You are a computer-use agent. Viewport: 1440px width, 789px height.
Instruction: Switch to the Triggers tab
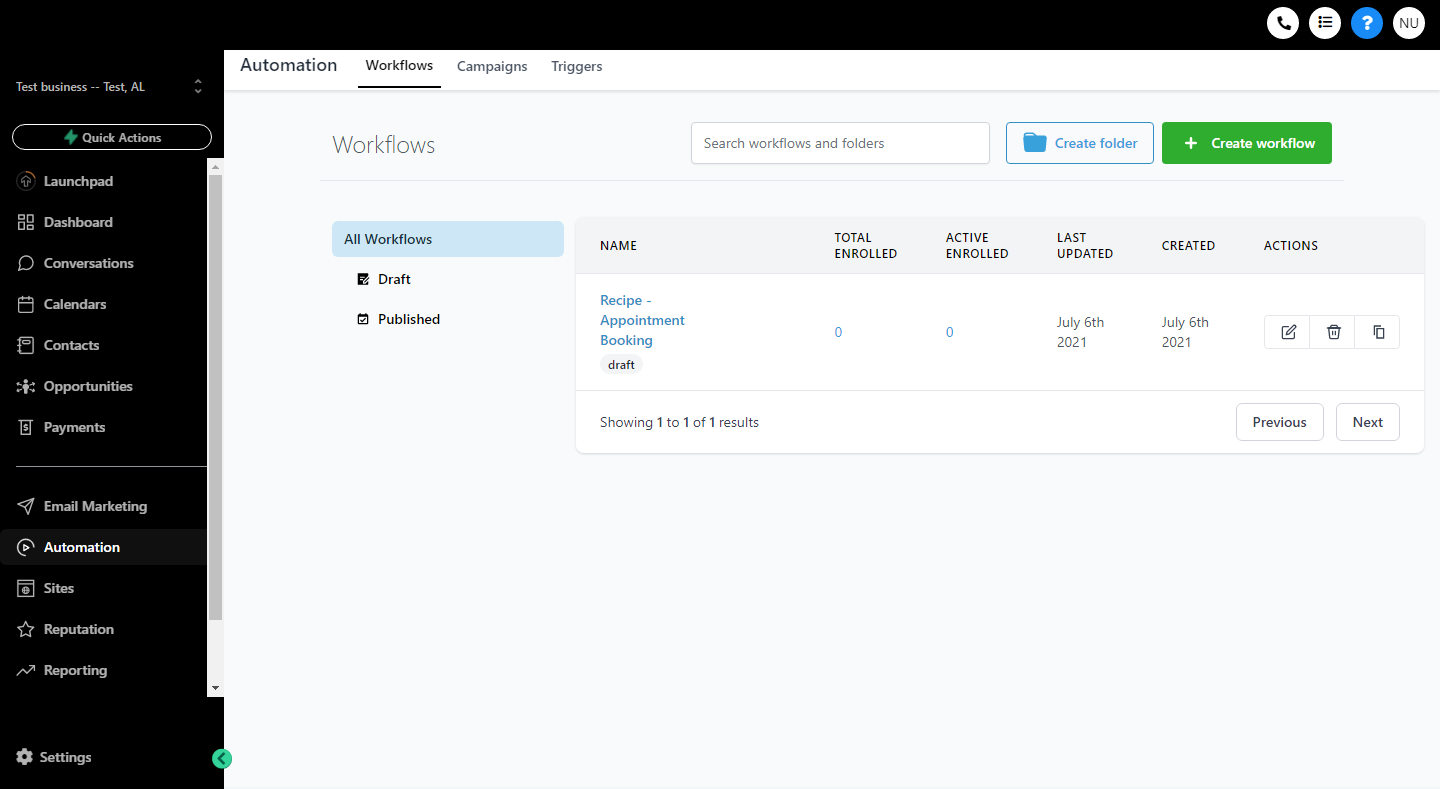(577, 66)
